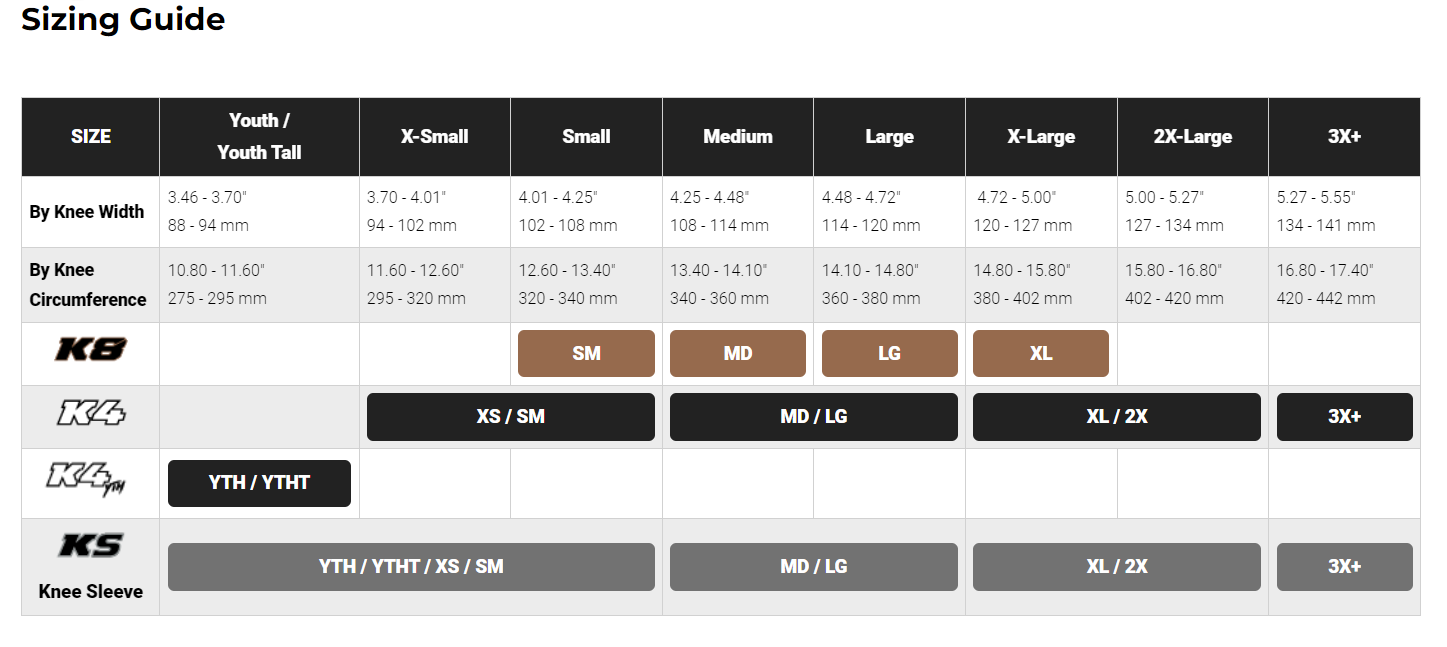
Task: Click the By Knee Circumference row label
Action: [x=88, y=285]
